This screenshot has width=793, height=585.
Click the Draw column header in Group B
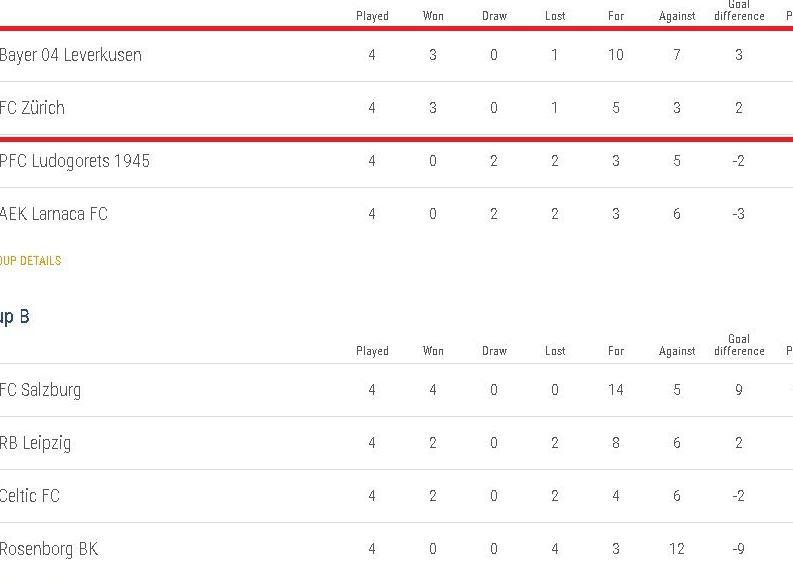pos(494,351)
